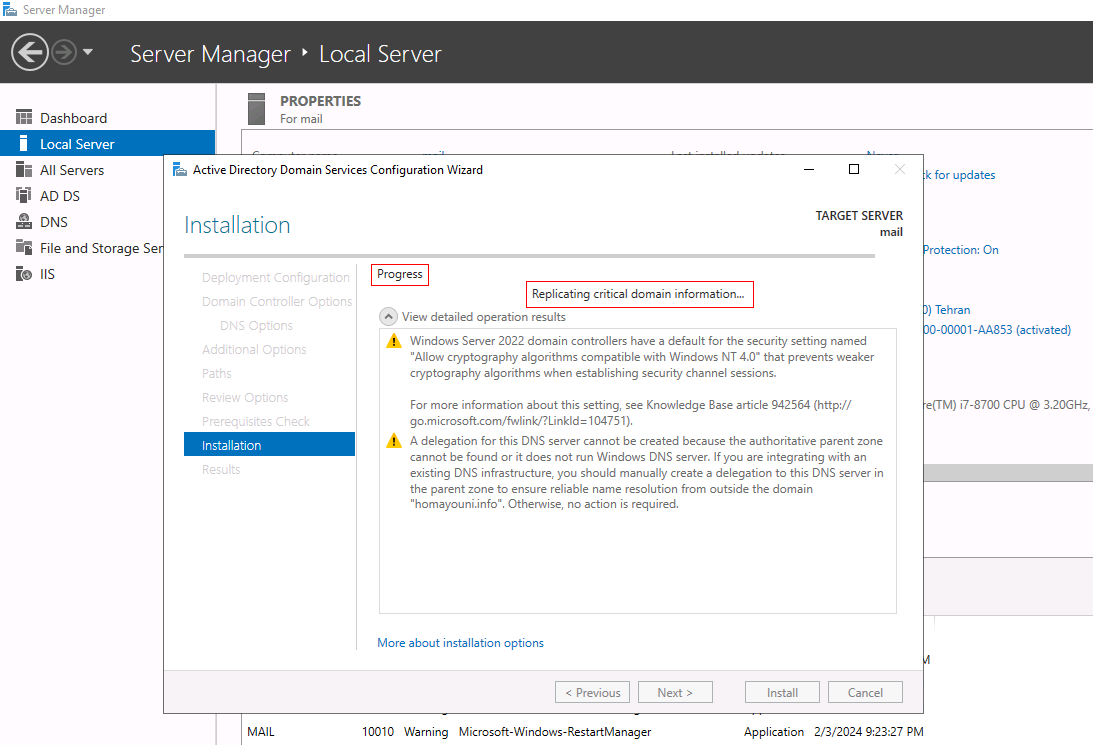Click the event timestamp 2/3/2024 9:23:27 PM
This screenshot has width=1093, height=745.
click(869, 732)
